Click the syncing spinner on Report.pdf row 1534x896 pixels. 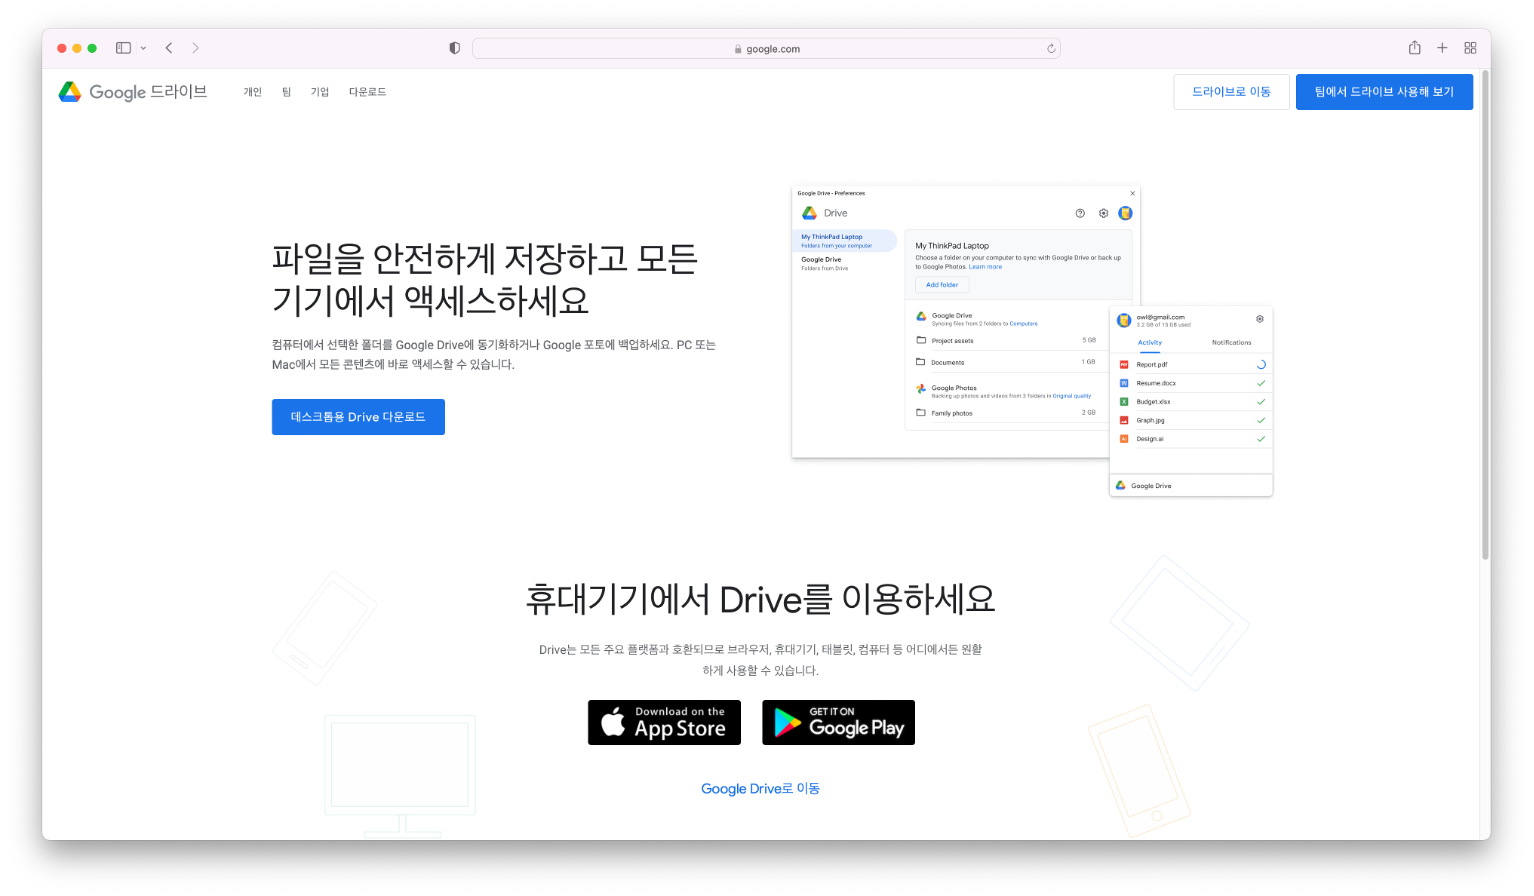[1261, 365]
